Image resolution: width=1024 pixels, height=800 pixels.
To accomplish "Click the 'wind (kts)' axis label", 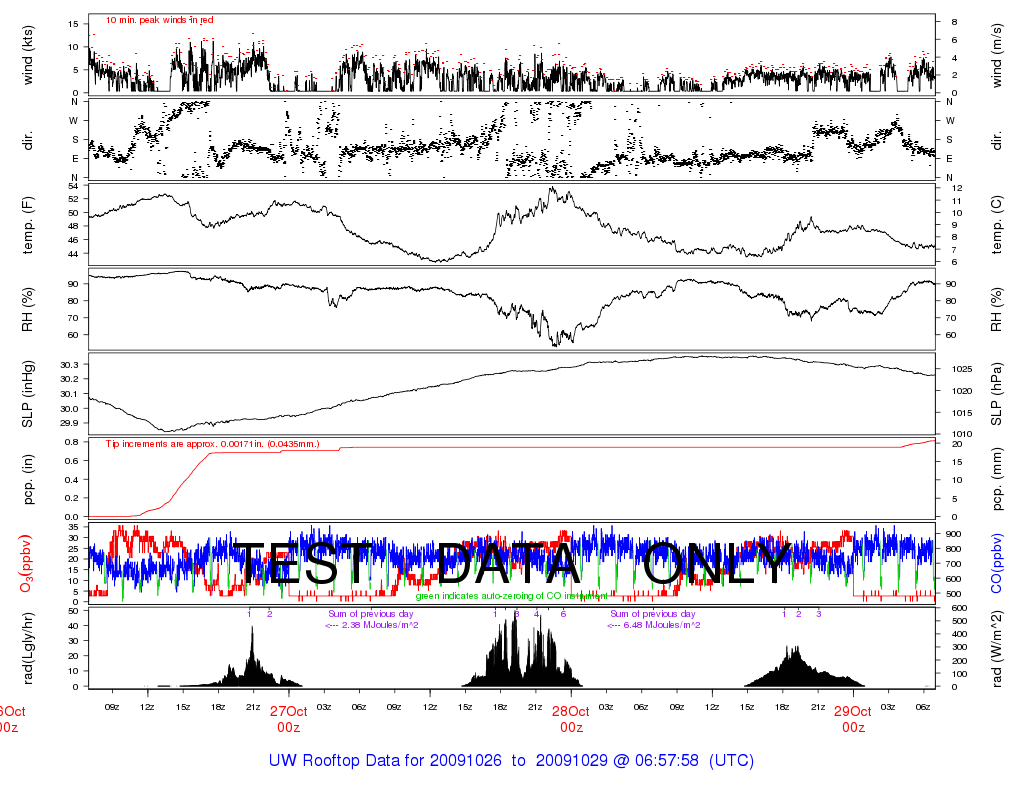I will 27,56.
